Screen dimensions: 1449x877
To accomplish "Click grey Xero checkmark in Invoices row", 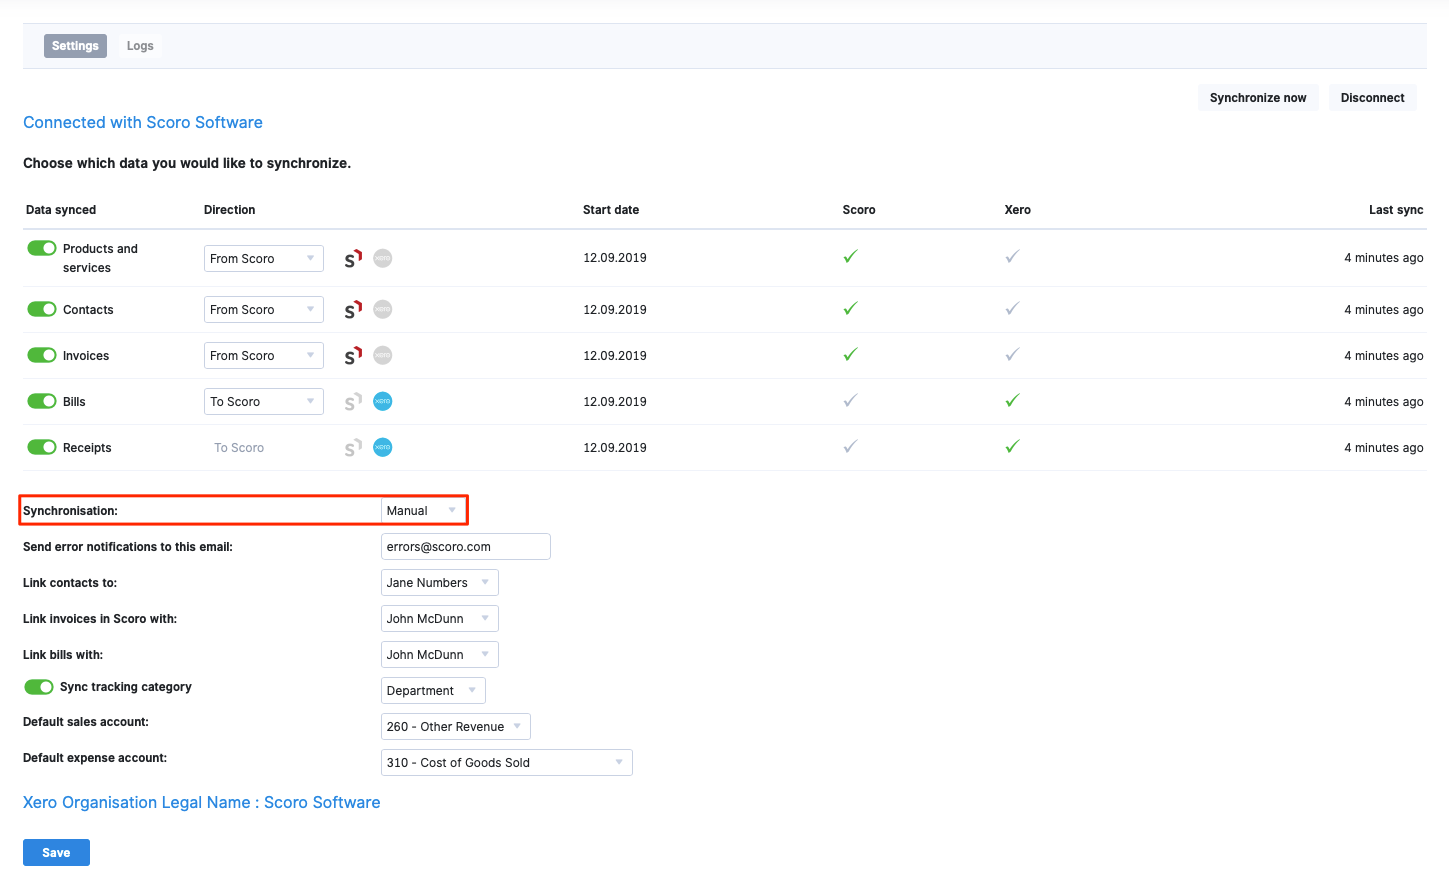I will click(x=1012, y=355).
